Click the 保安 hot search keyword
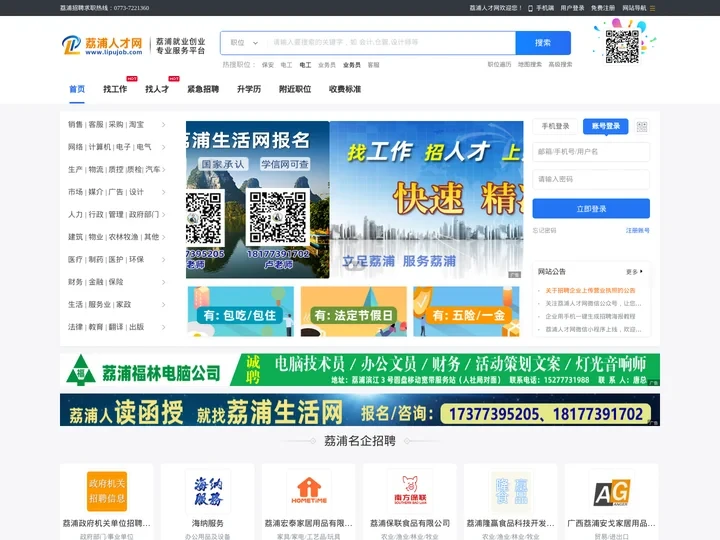 click(x=268, y=65)
